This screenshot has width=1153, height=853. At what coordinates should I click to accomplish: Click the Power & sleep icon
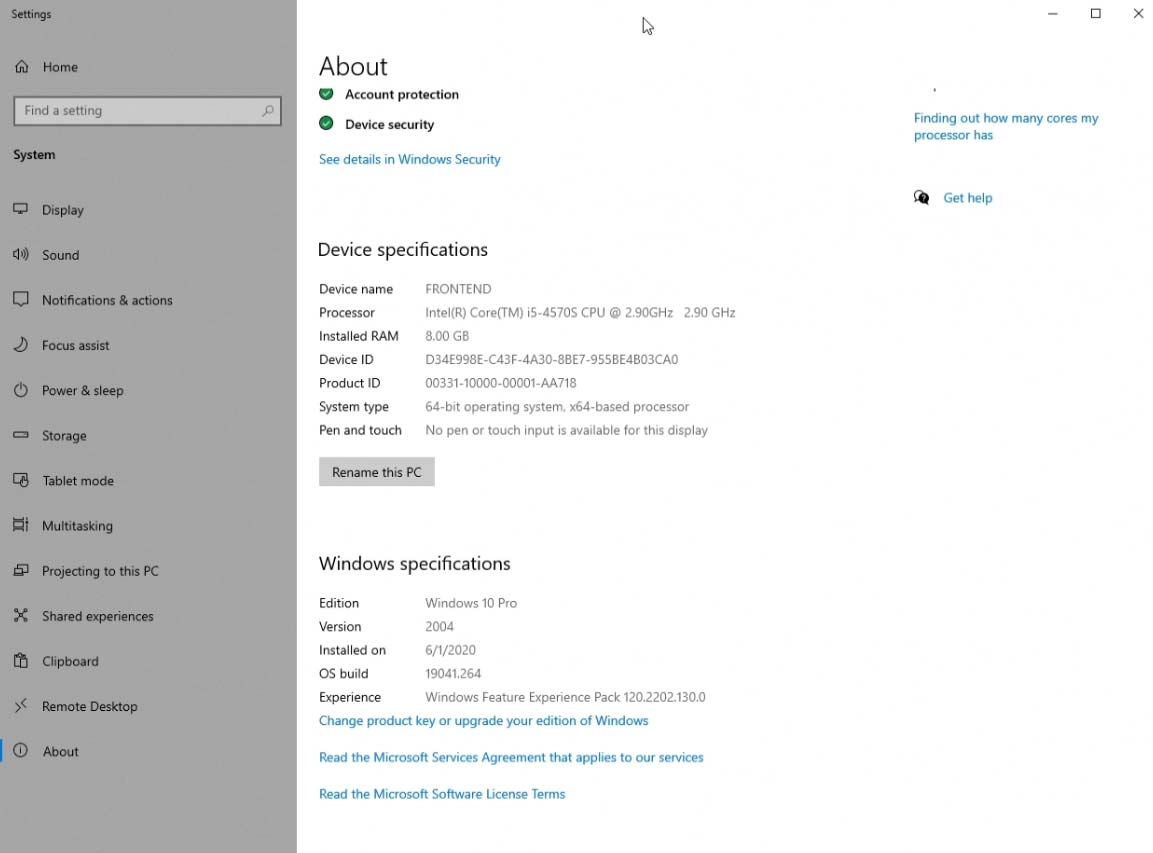point(21,390)
